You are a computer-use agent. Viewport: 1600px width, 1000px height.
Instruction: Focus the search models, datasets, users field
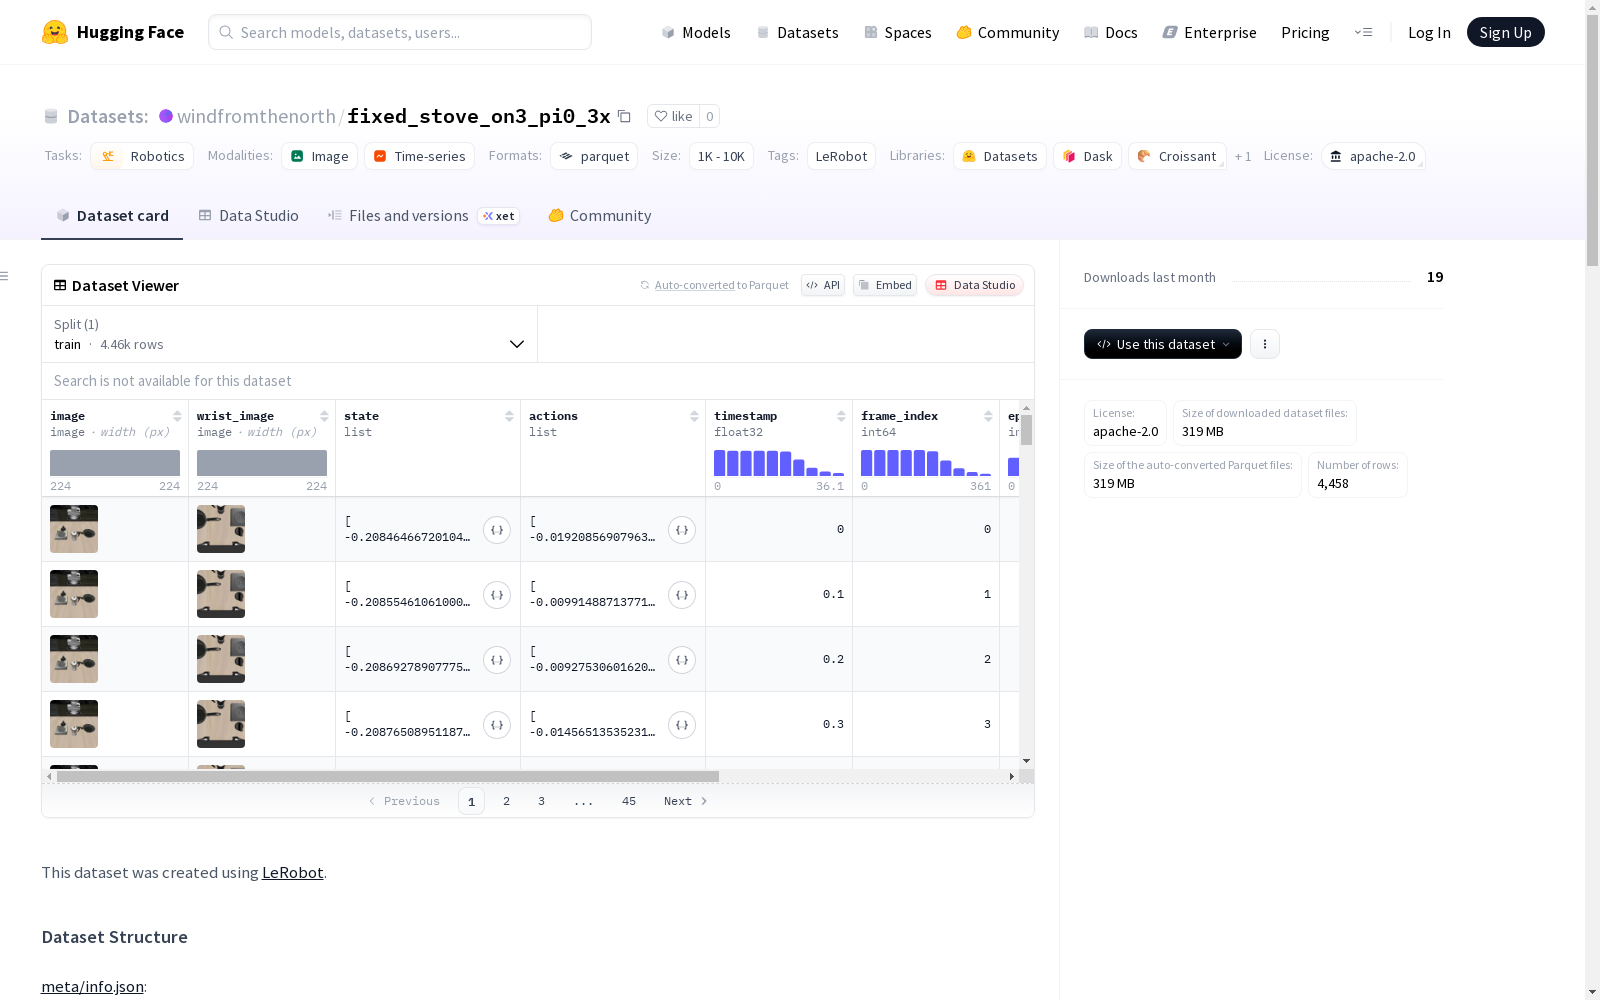click(x=400, y=32)
